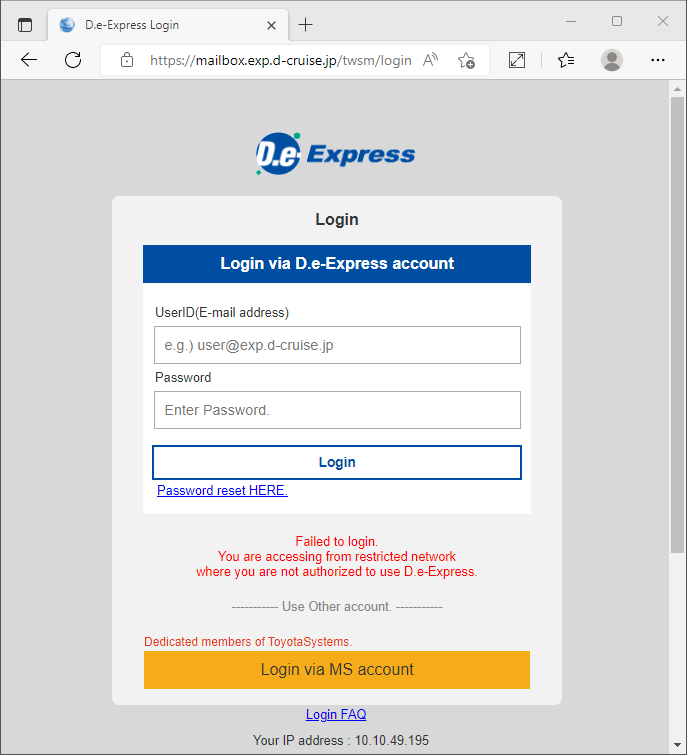Click the browser back arrow
Image resolution: width=687 pixels, height=755 pixels.
point(29,60)
